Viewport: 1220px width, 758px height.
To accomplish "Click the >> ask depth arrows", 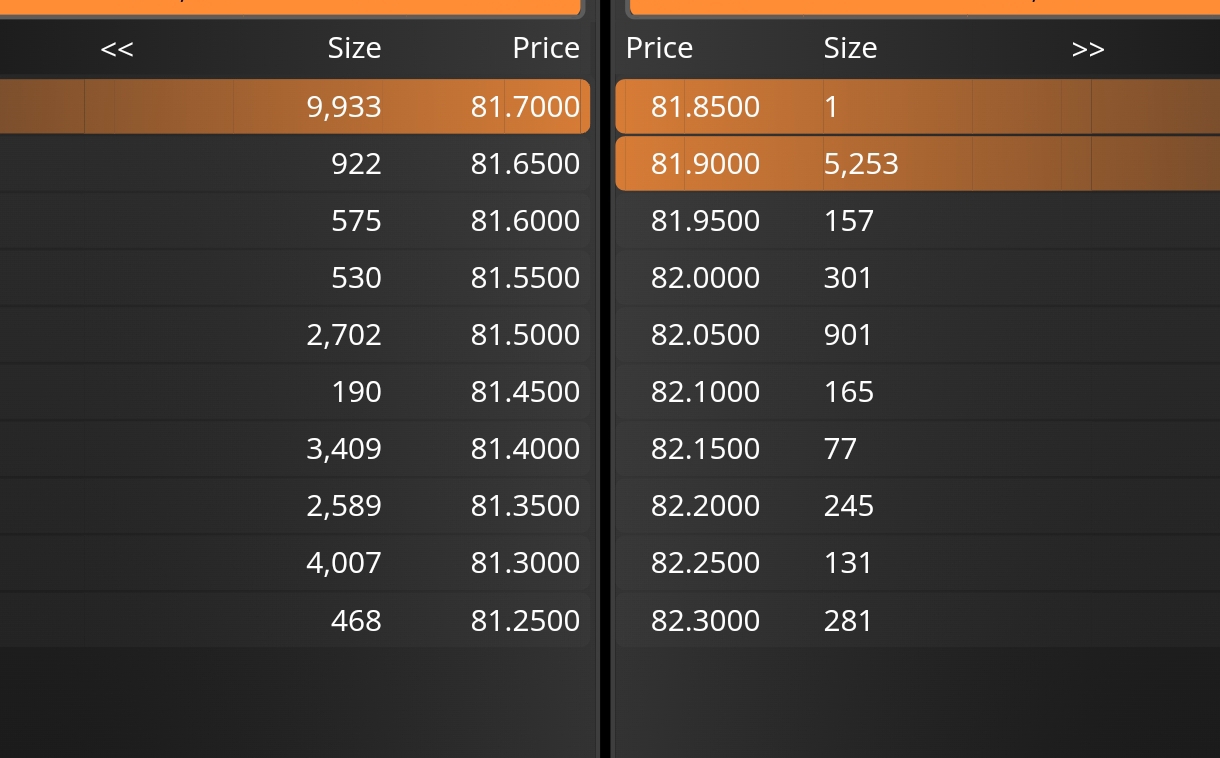I will [x=1088, y=49].
